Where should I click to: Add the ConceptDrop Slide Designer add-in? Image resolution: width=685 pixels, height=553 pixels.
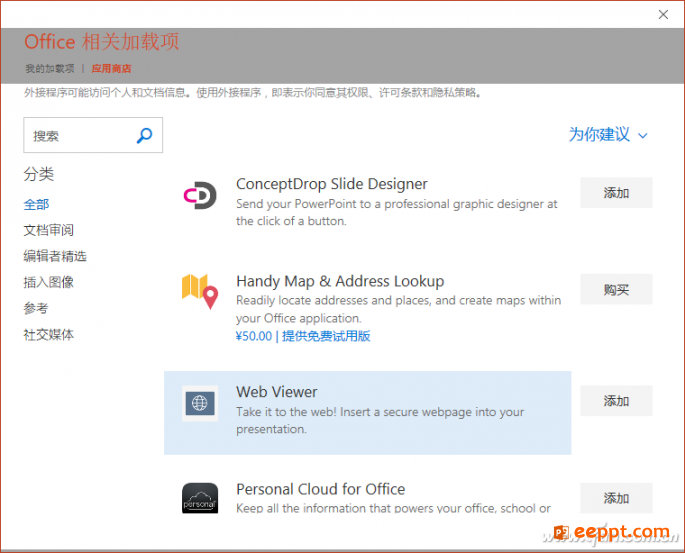pos(616,193)
